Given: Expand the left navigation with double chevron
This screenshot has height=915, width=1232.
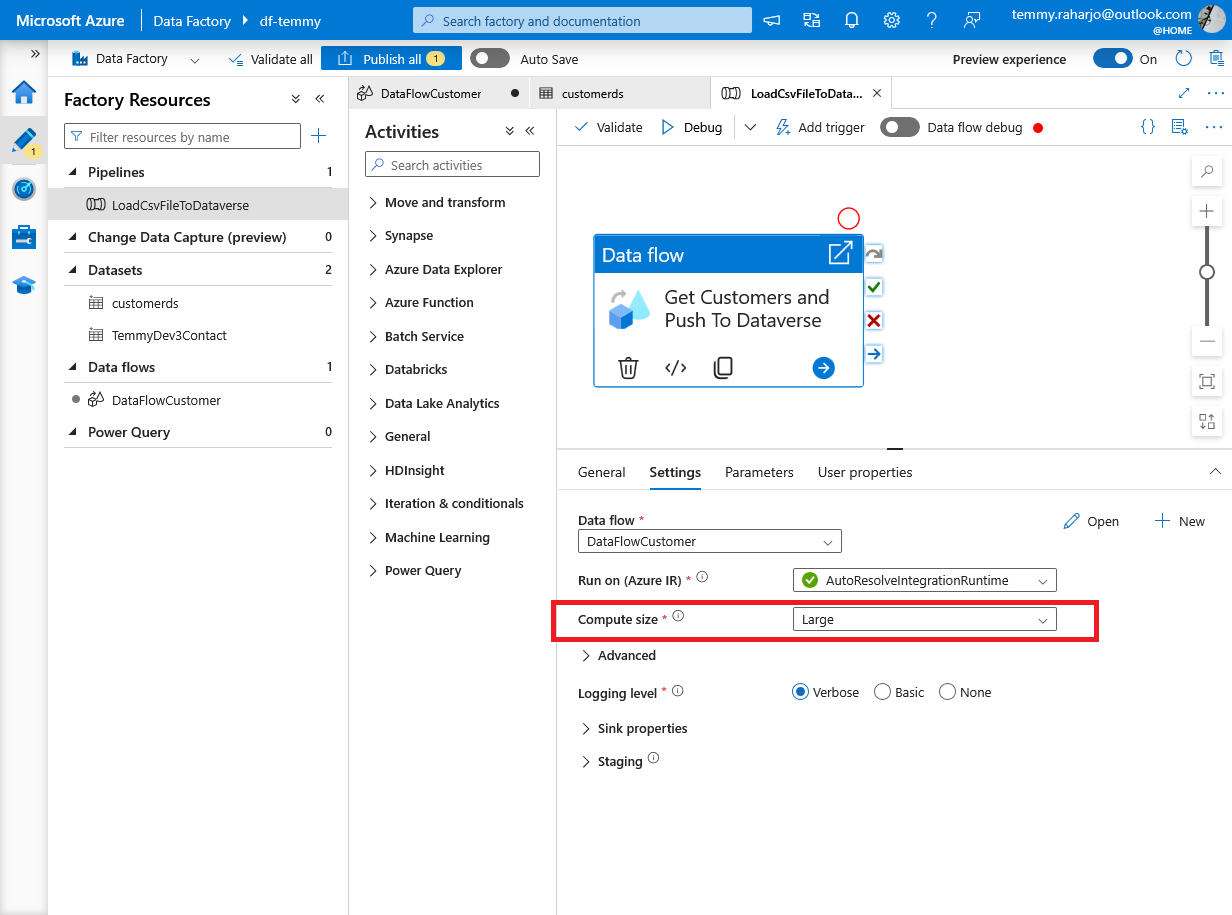Looking at the screenshot, I should pos(35,53).
